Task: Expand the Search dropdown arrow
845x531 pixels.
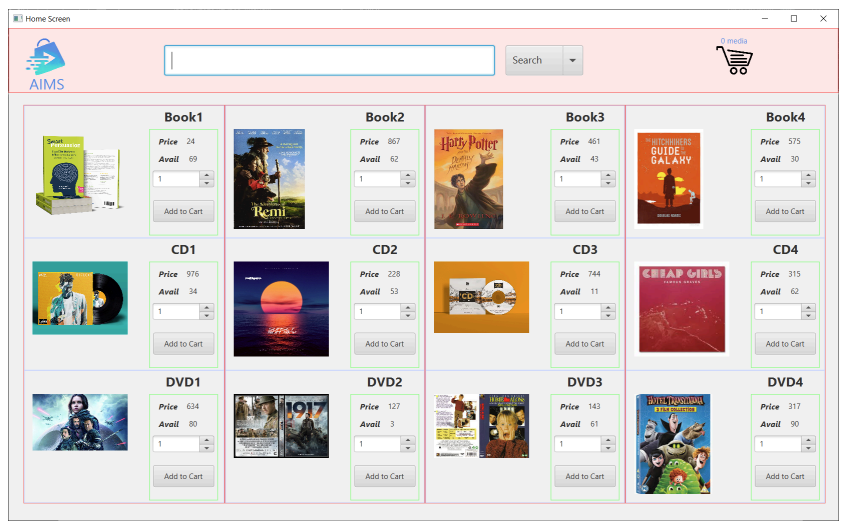Action: pos(573,60)
